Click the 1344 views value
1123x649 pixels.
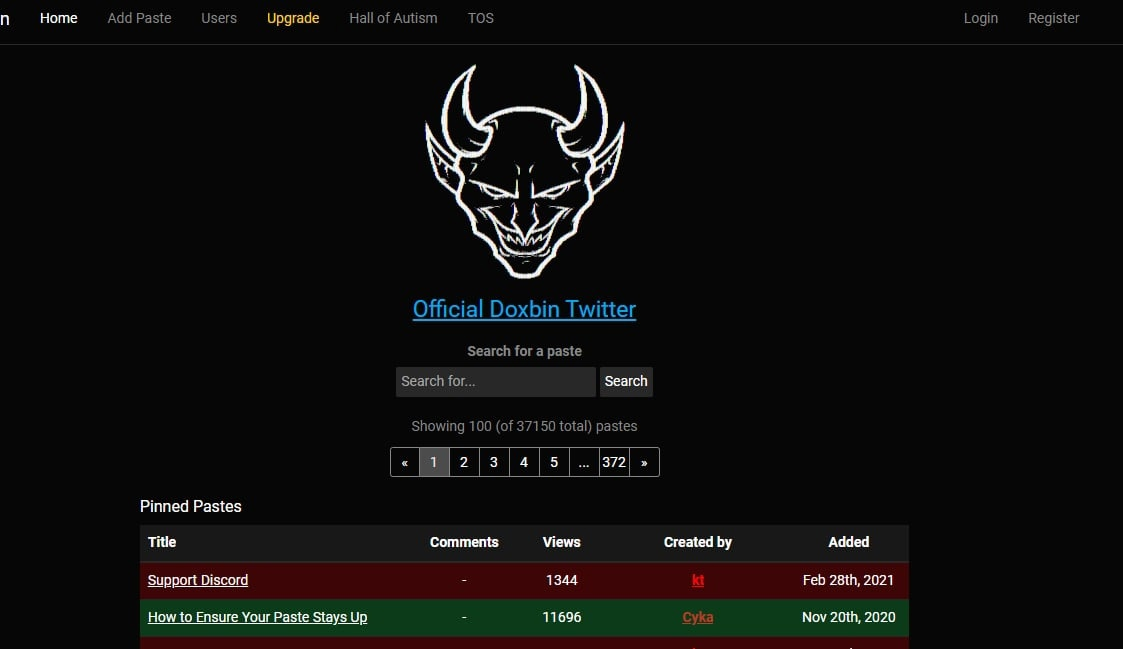(562, 580)
